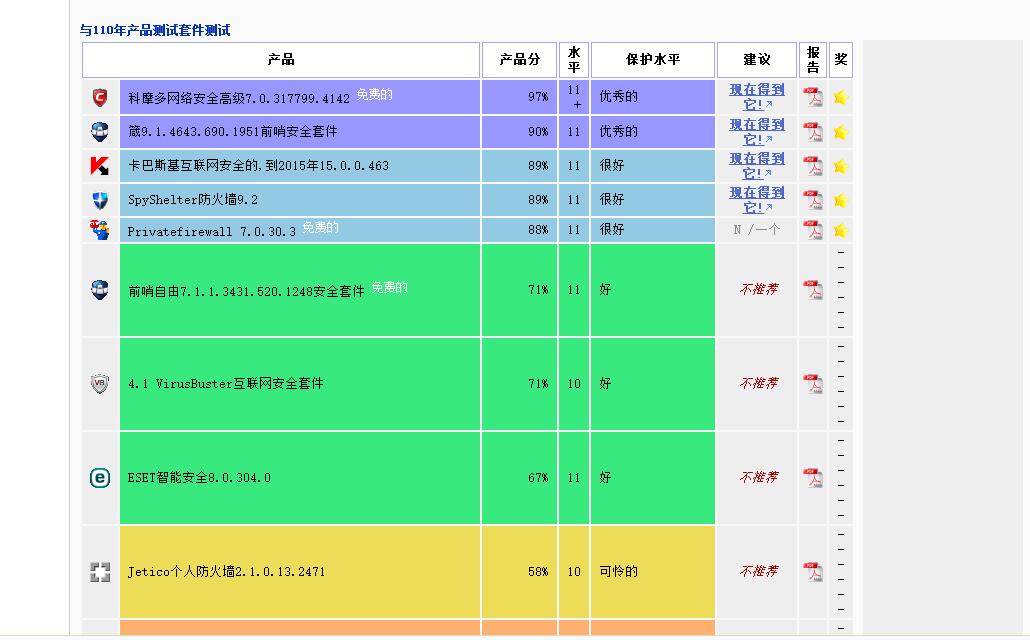Click the Outpost icon in the 前哨自由 row
This screenshot has width=1030, height=640.
click(x=100, y=290)
